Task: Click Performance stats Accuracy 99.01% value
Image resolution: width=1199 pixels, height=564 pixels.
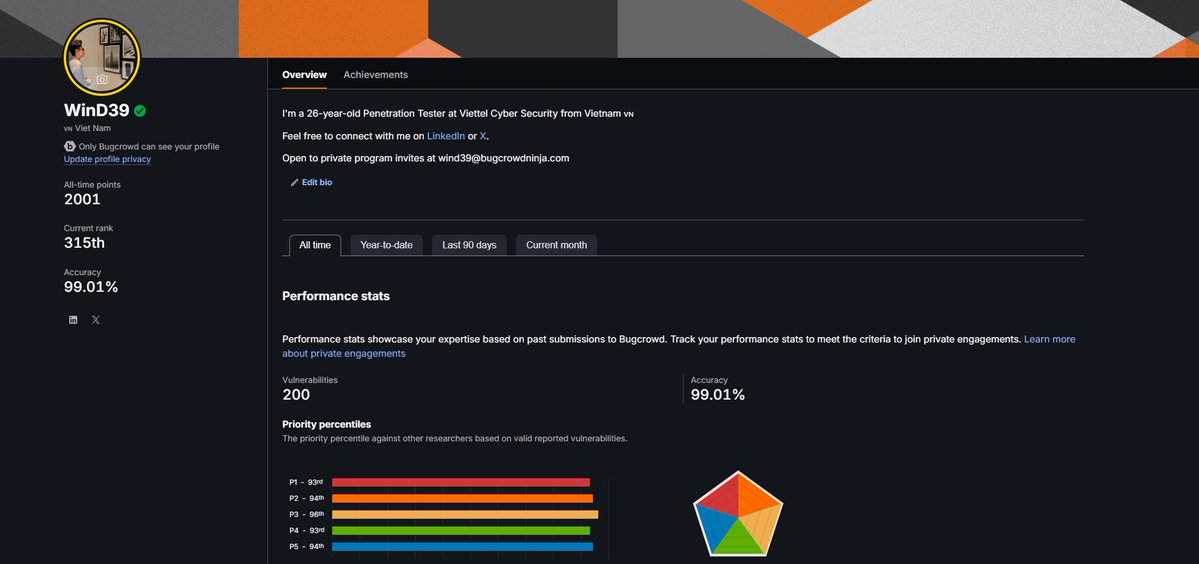Action: click(x=717, y=395)
